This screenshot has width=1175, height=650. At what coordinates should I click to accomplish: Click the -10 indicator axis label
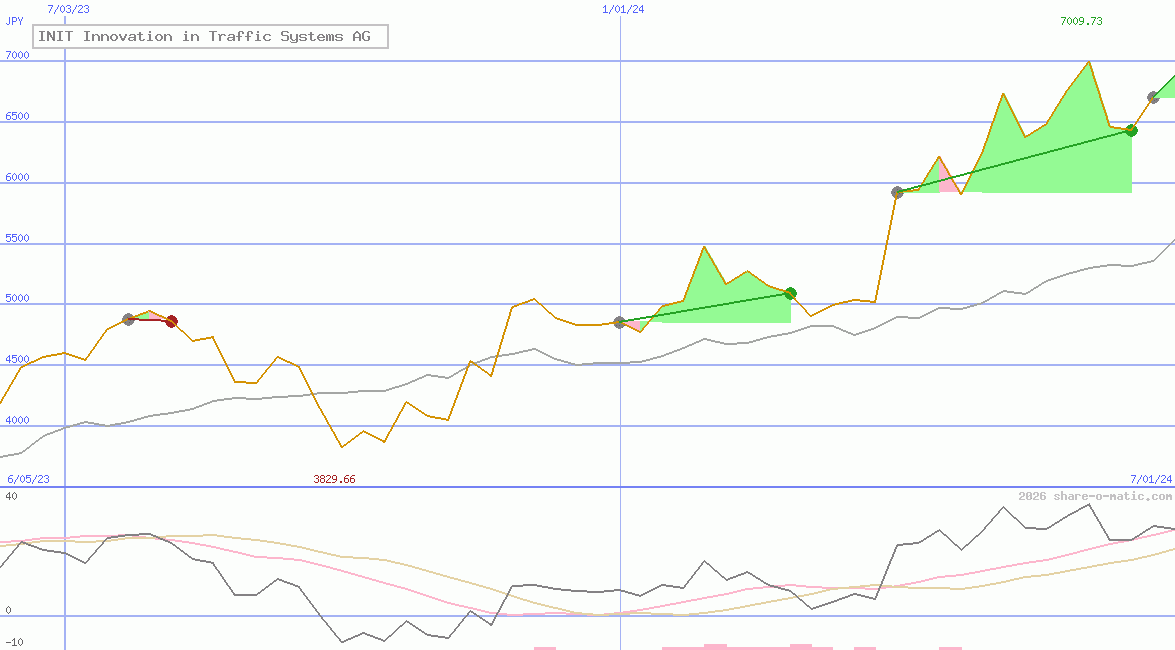coord(14,643)
